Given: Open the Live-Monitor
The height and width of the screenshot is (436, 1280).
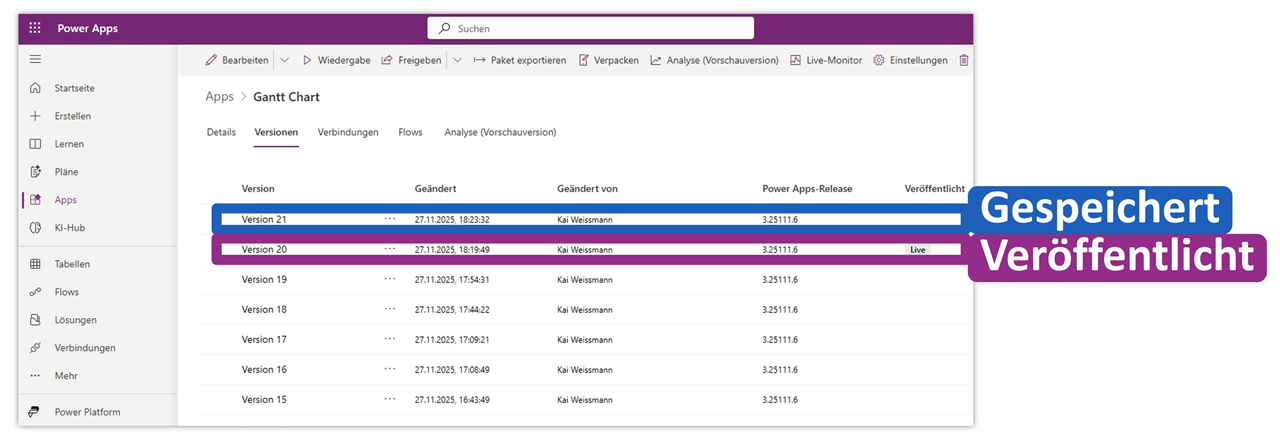Looking at the screenshot, I should tap(826, 60).
